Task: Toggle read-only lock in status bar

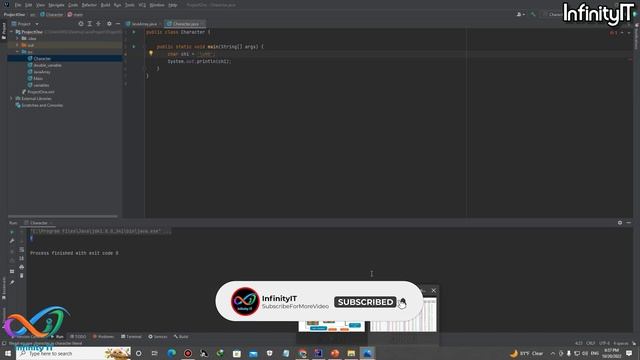Action: pyautogui.click(x=634, y=343)
